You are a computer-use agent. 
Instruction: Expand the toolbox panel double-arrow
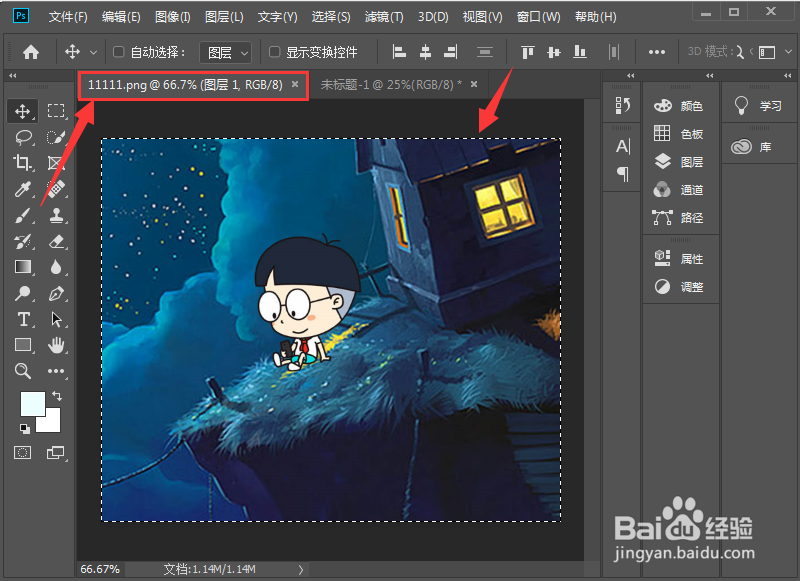[x=13, y=75]
